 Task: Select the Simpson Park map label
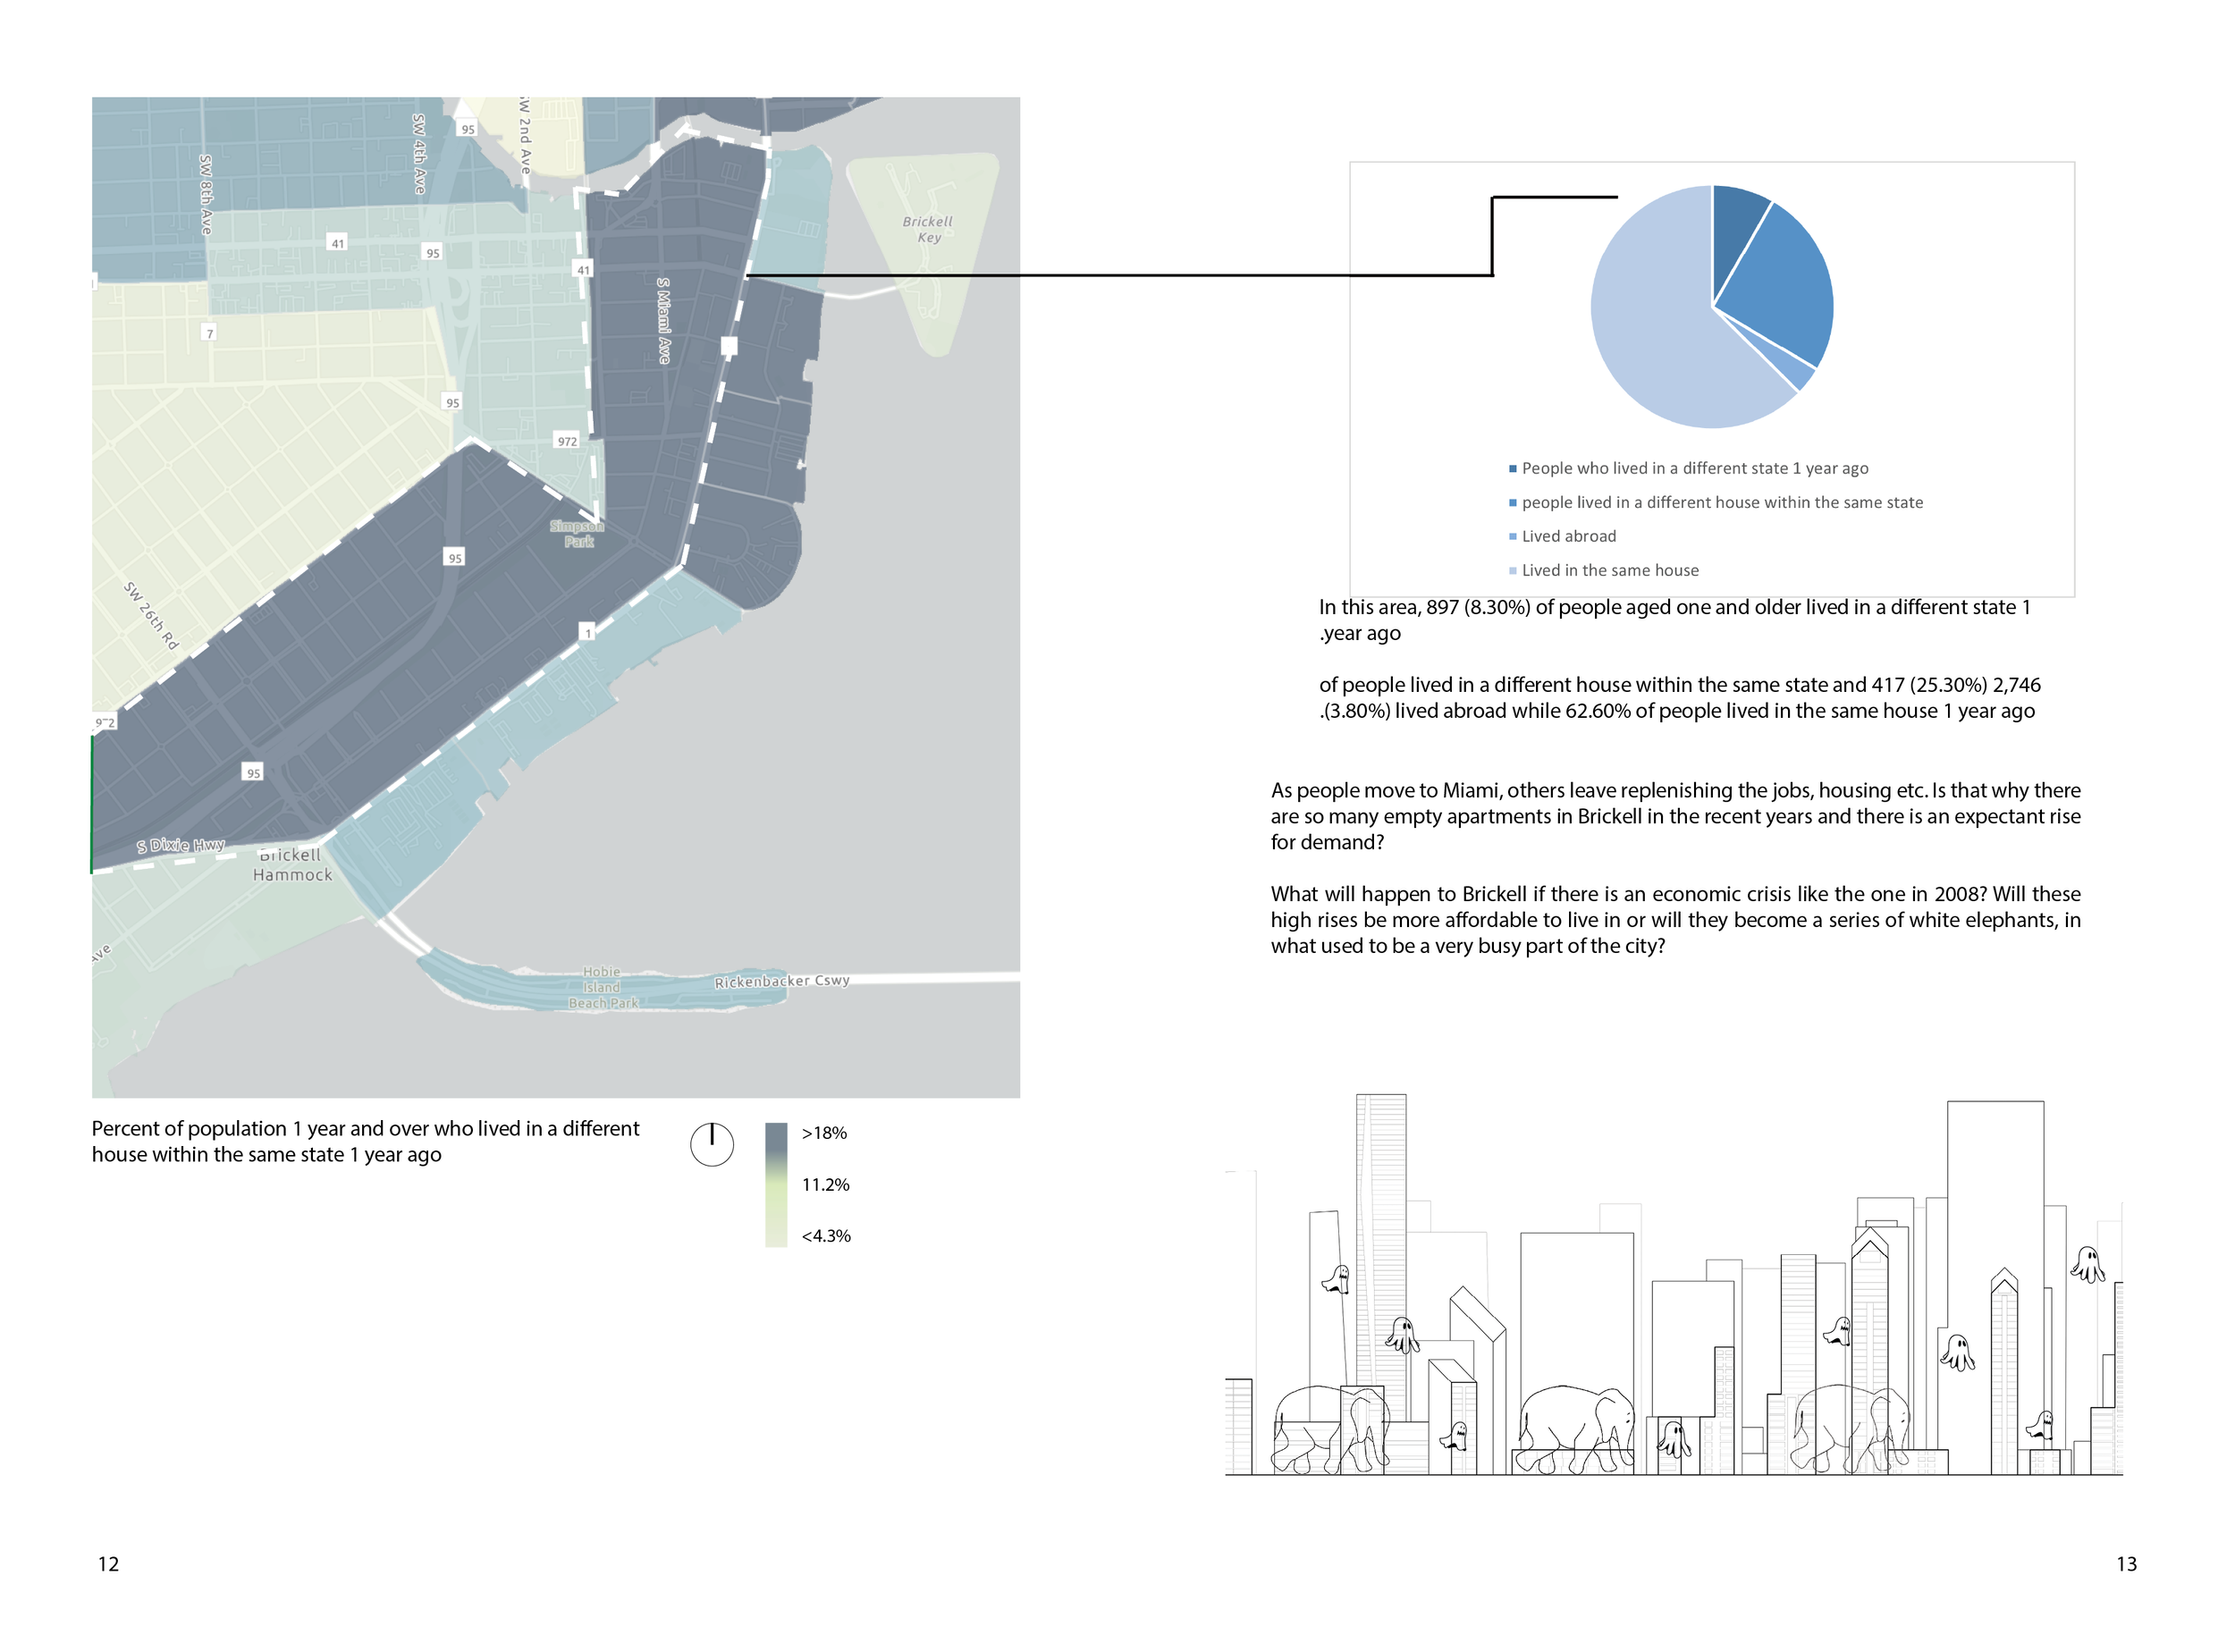point(577,533)
